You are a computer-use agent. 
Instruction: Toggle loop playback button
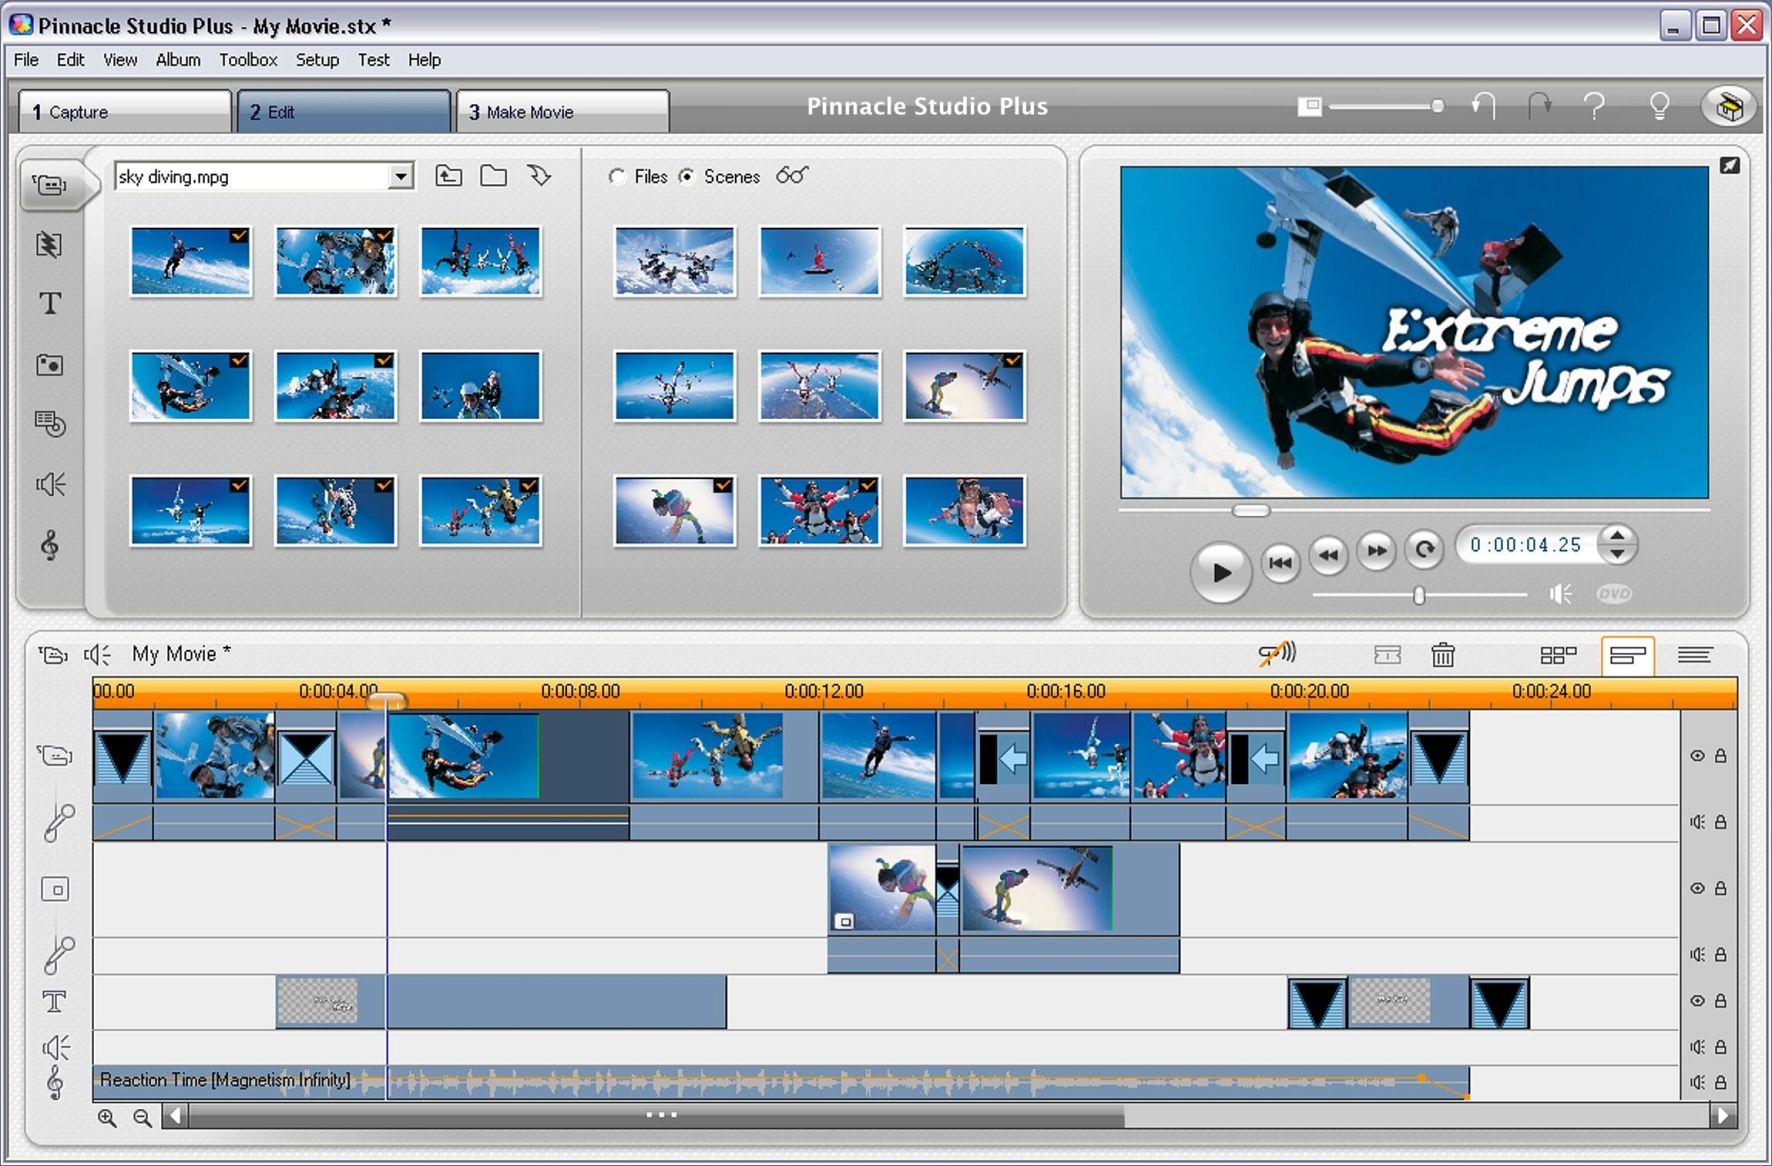[x=1425, y=548]
